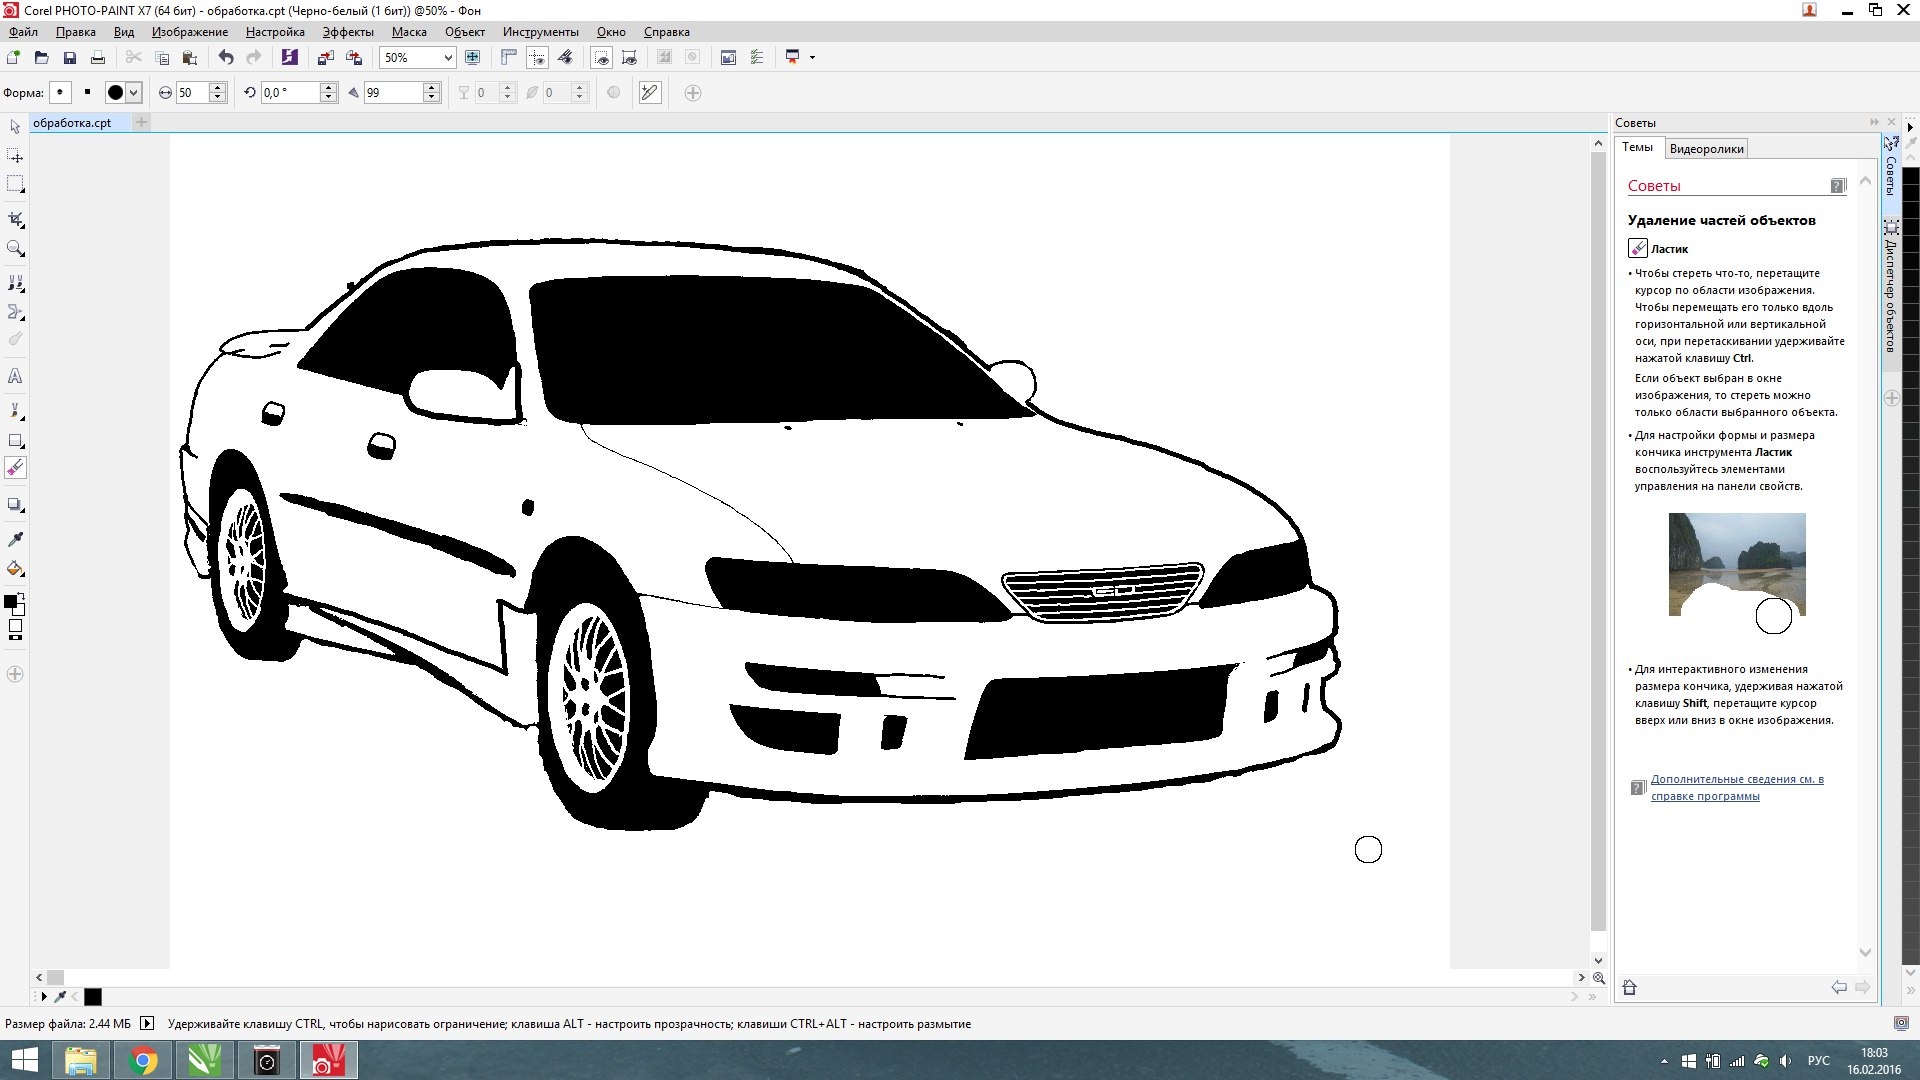The width and height of the screenshot is (1920, 1080).
Task: Toggle the rulers display icon
Action: pyautogui.click(x=509, y=58)
